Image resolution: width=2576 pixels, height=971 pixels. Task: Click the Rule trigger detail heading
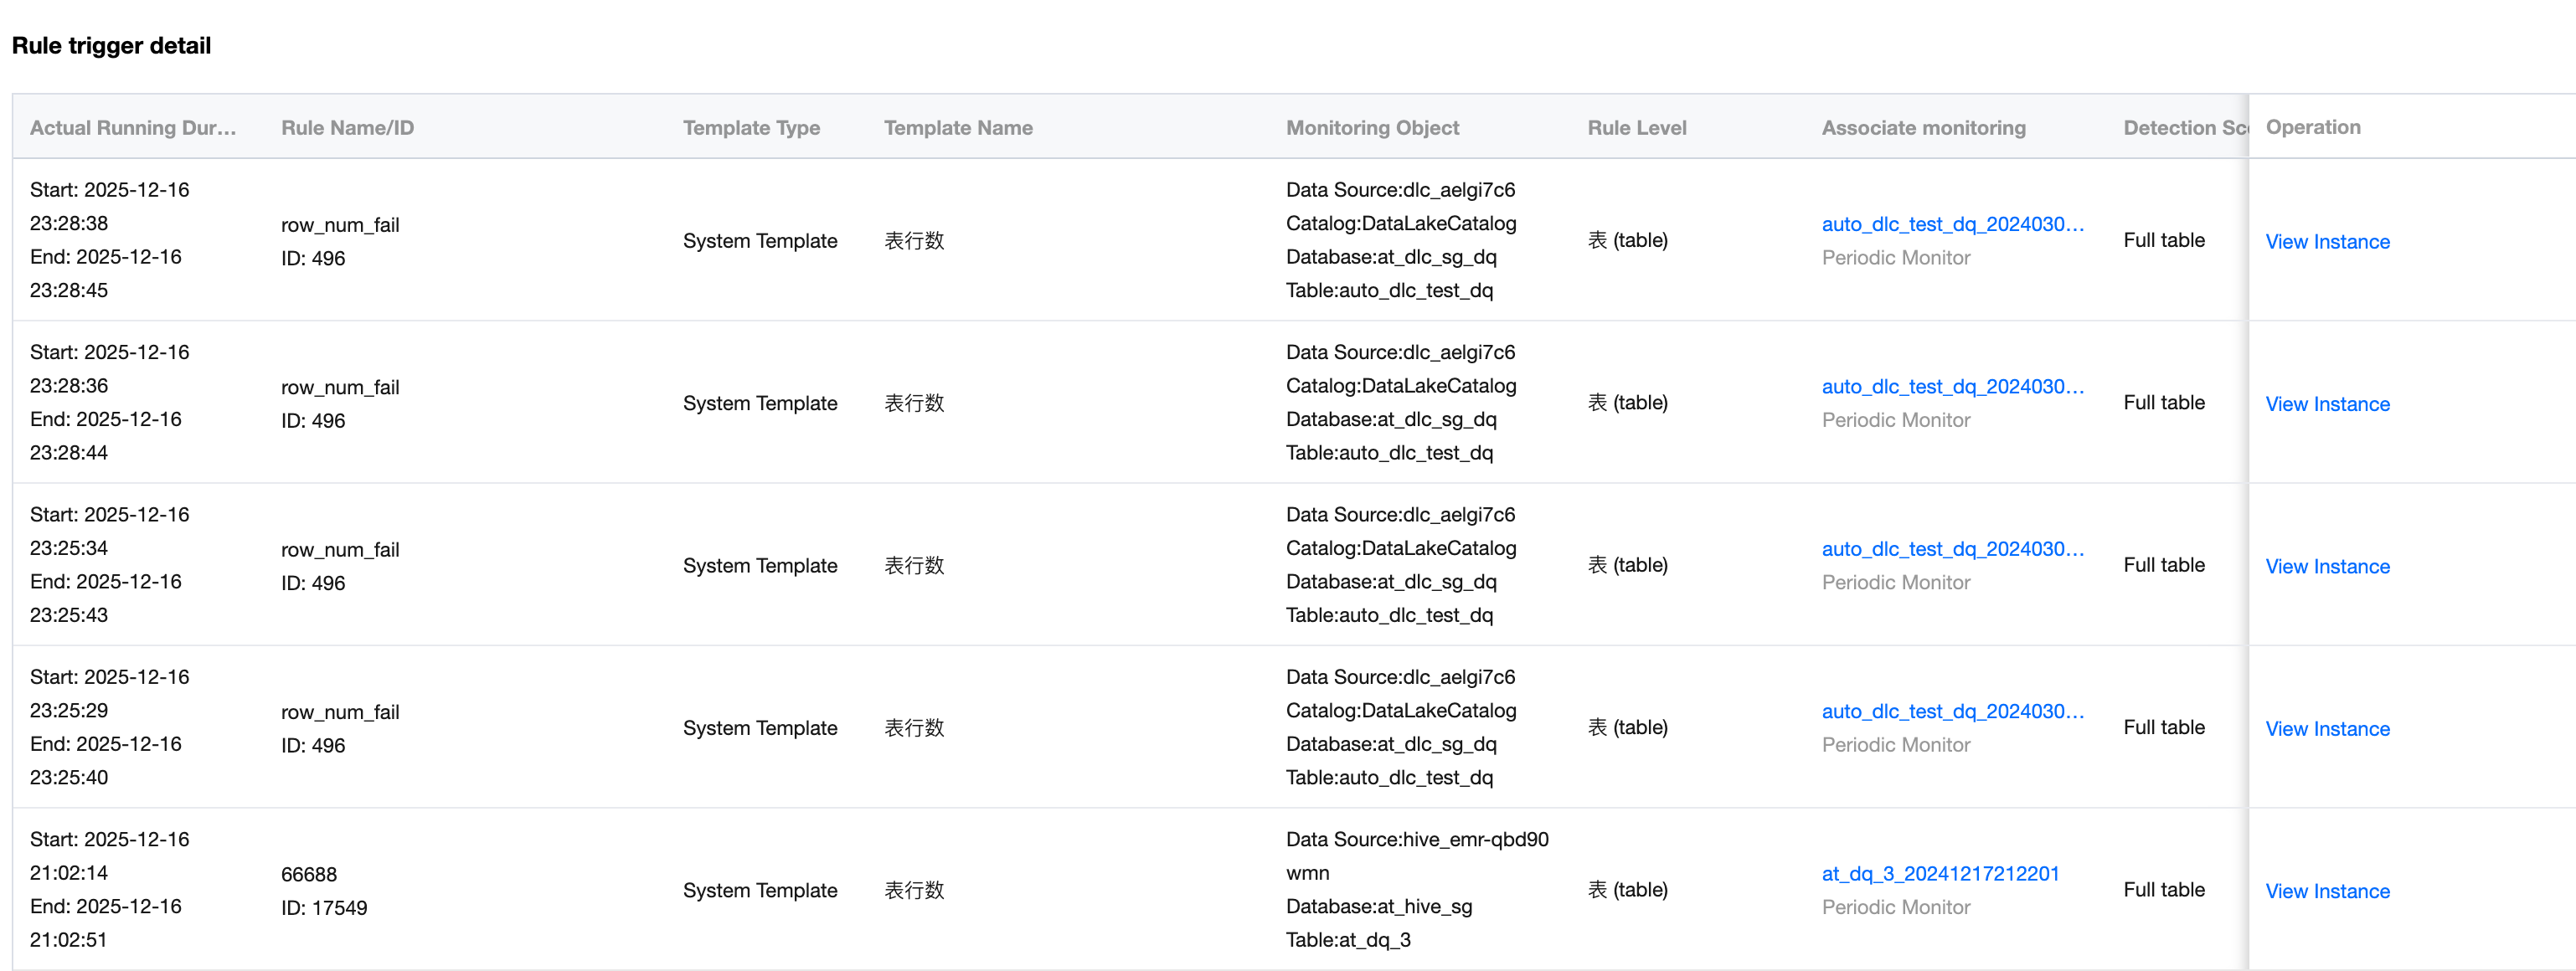pyautogui.click(x=111, y=46)
